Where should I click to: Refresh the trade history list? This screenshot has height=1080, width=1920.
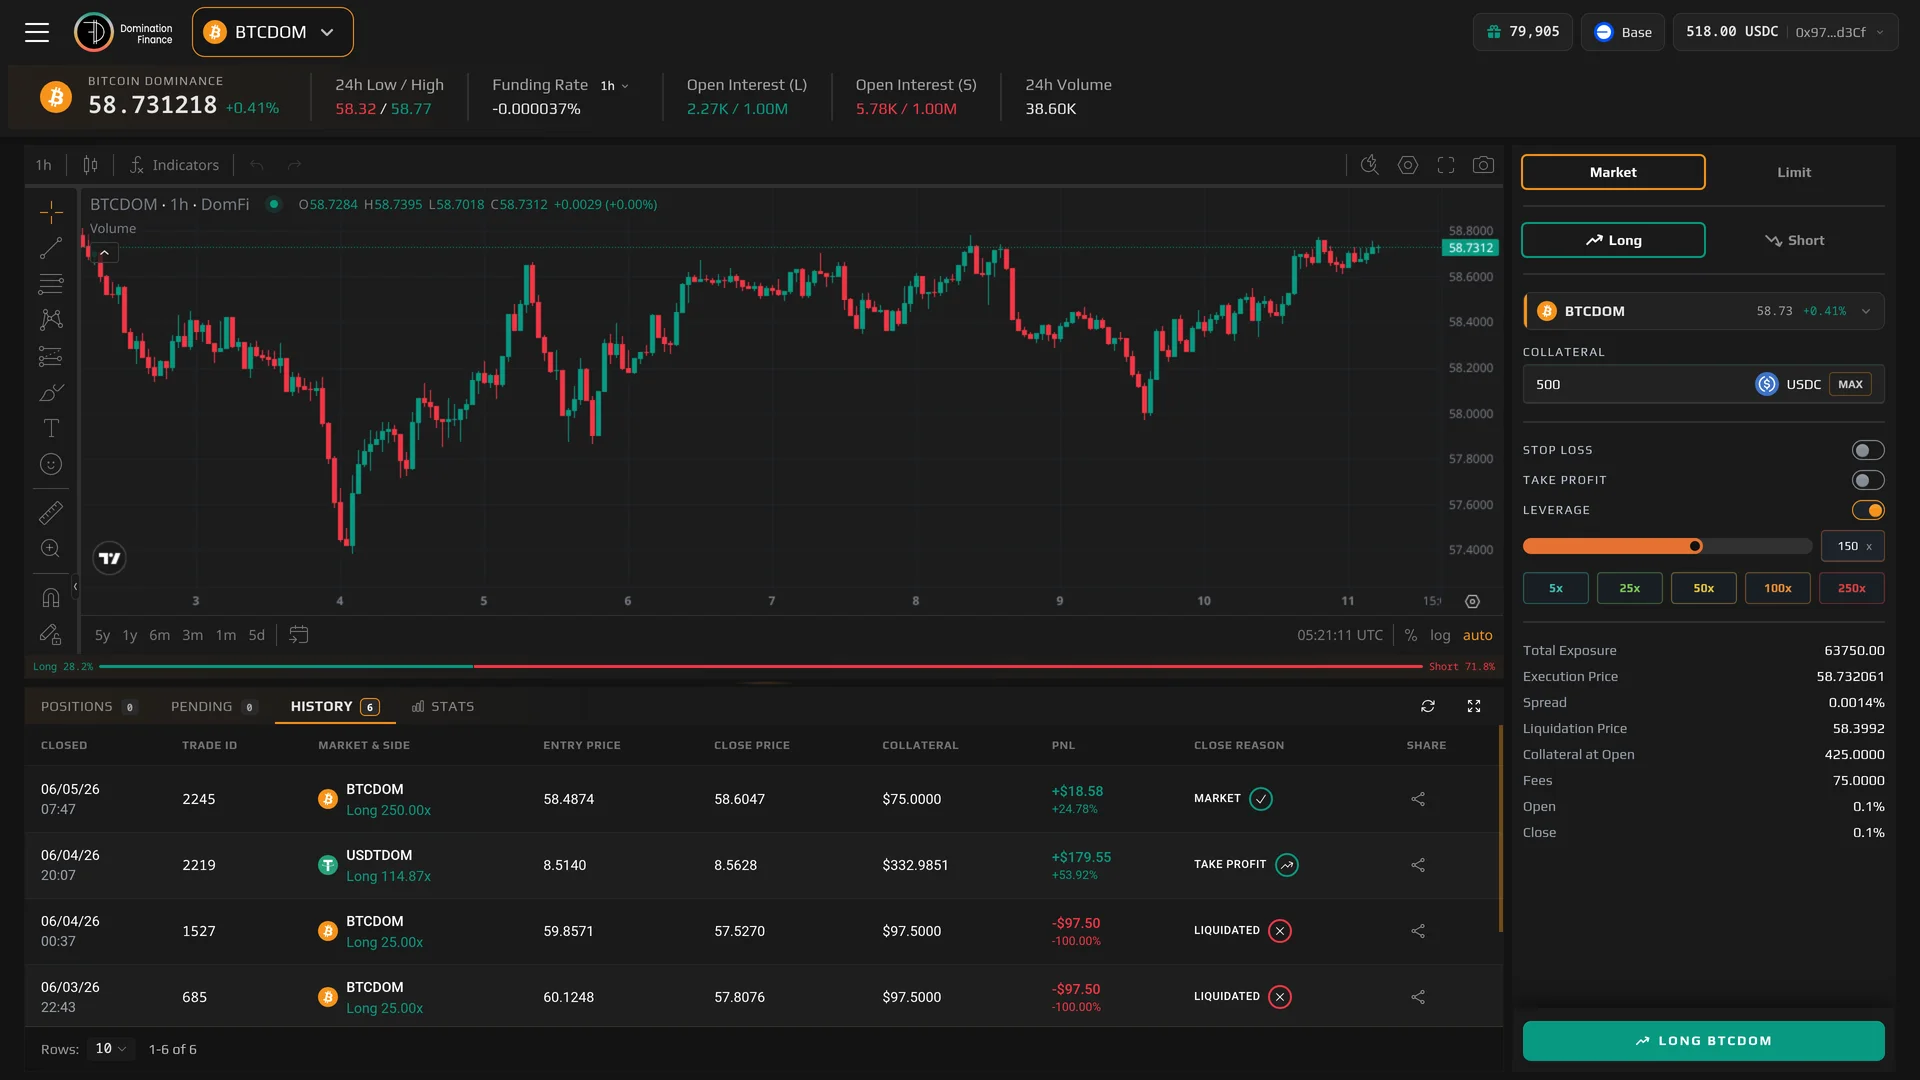tap(1428, 706)
